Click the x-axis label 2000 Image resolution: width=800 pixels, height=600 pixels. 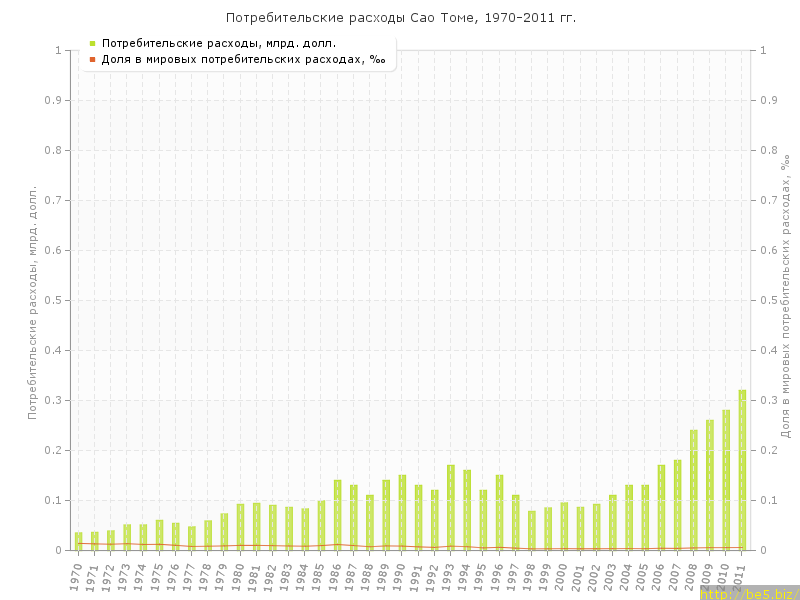click(x=563, y=575)
